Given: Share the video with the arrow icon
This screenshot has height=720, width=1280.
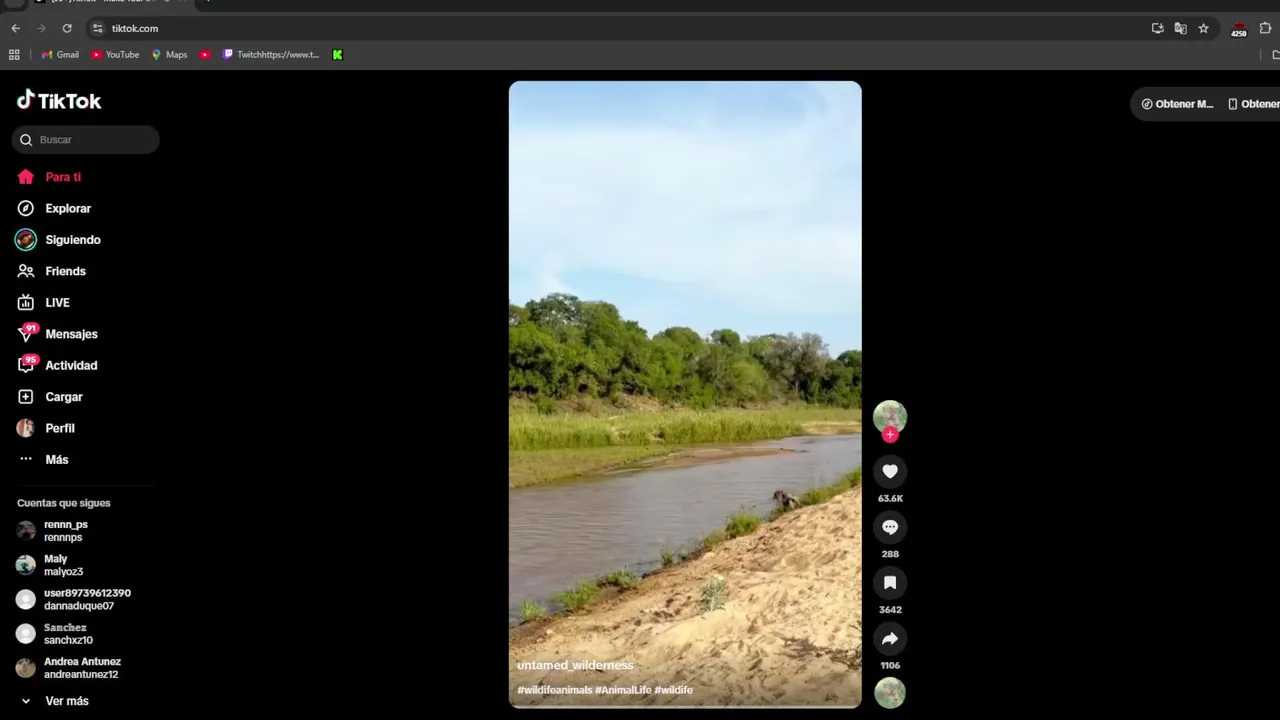Looking at the screenshot, I should [890, 638].
